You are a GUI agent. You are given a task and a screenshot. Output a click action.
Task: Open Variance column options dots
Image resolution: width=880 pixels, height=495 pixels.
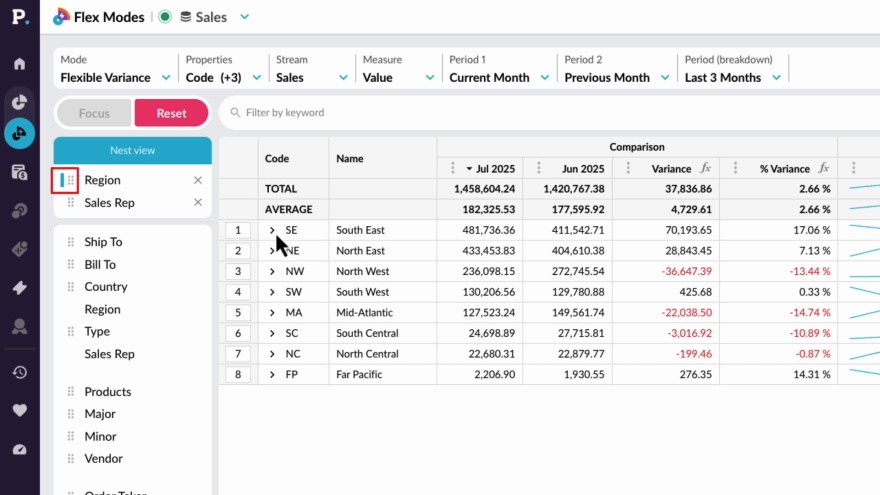pyautogui.click(x=628, y=168)
